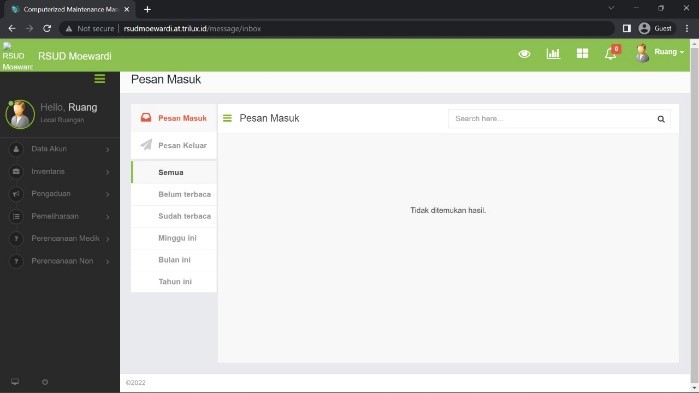Click the monitor icon at sidebar bottom

tap(15, 382)
